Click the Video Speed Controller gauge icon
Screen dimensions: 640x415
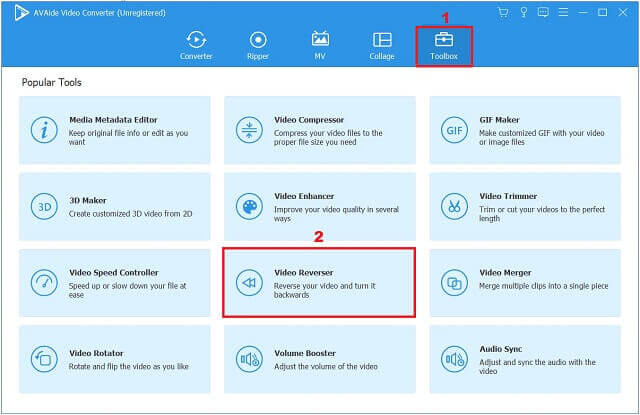[44, 282]
